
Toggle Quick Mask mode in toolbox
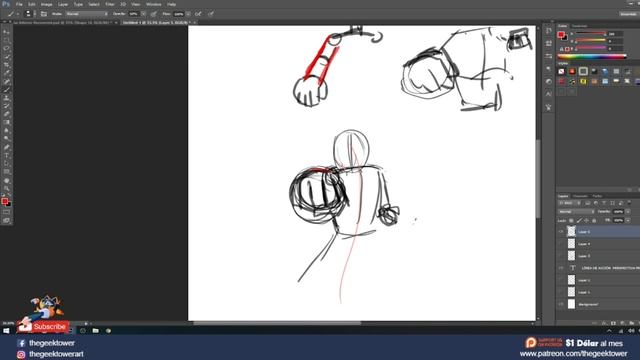pos(6,212)
